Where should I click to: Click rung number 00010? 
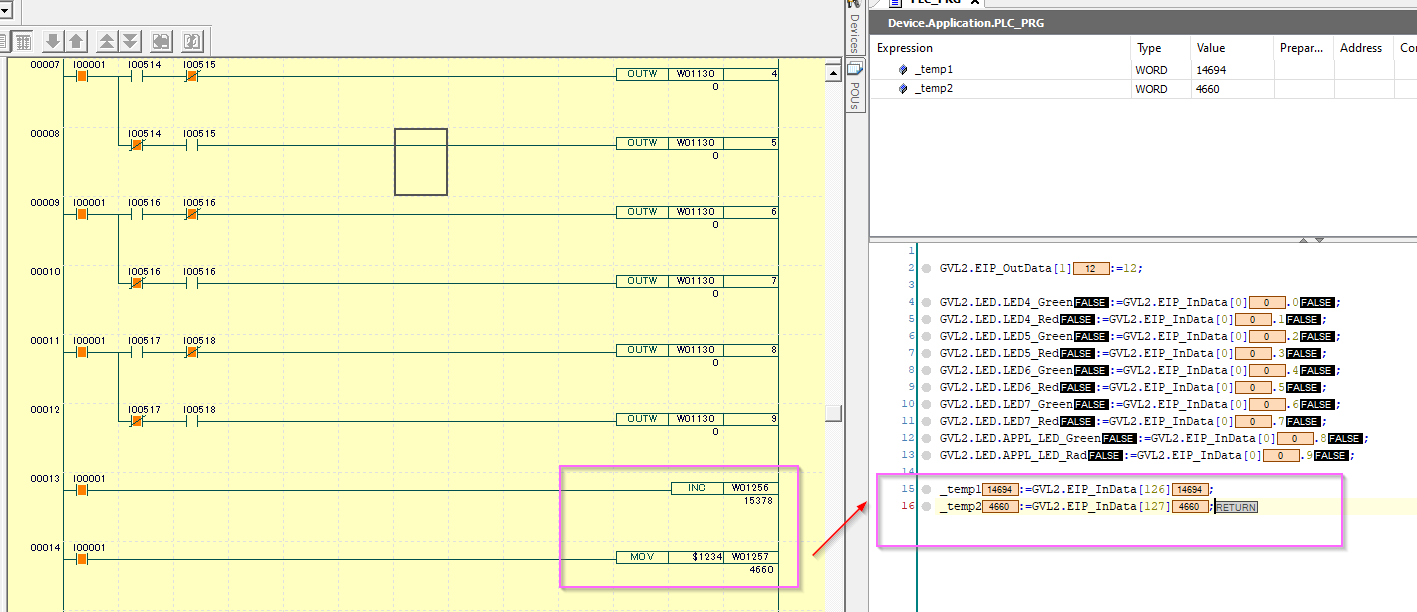[45, 272]
